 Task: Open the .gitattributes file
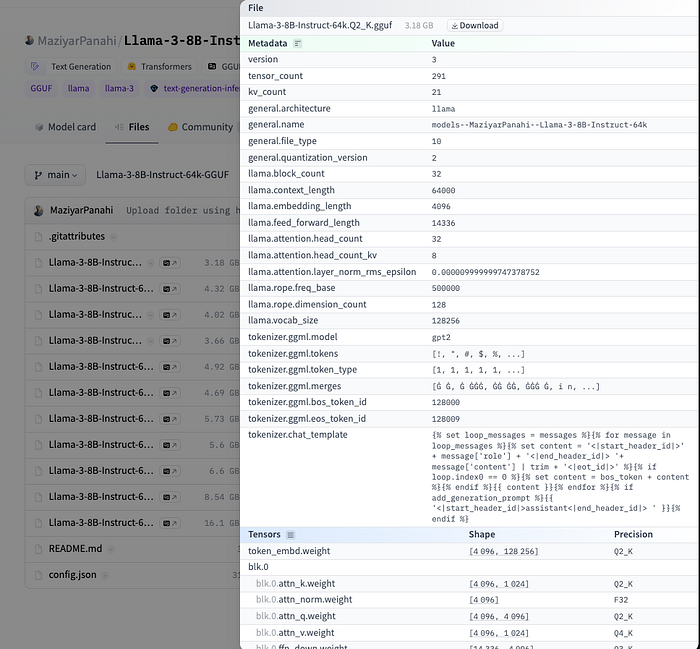point(77,237)
